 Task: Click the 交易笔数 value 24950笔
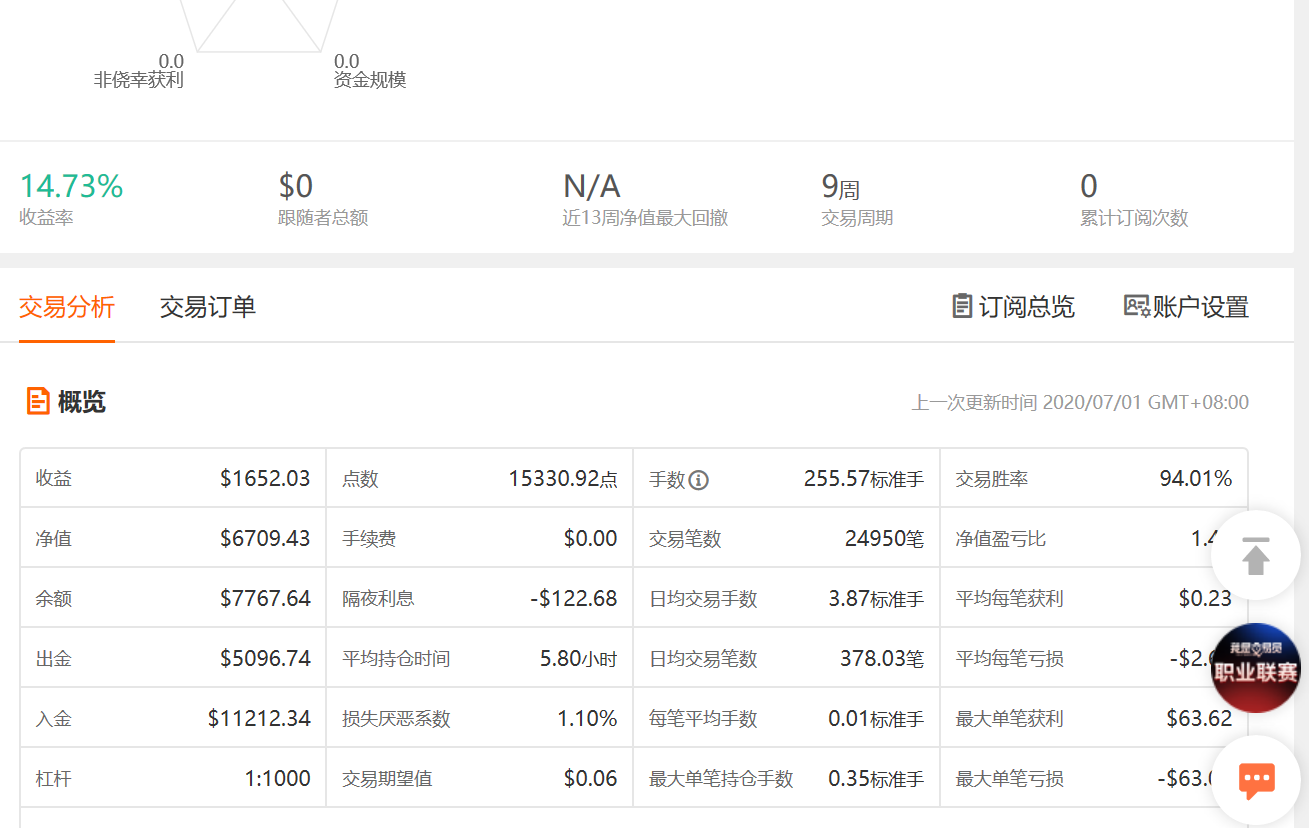[885, 539]
